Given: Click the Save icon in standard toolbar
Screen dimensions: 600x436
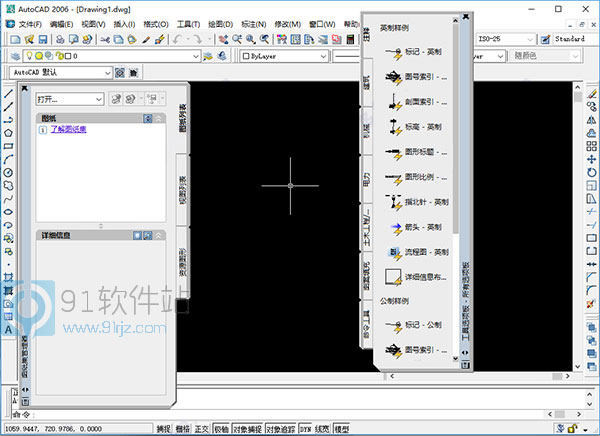Looking at the screenshot, I should tap(44, 39).
